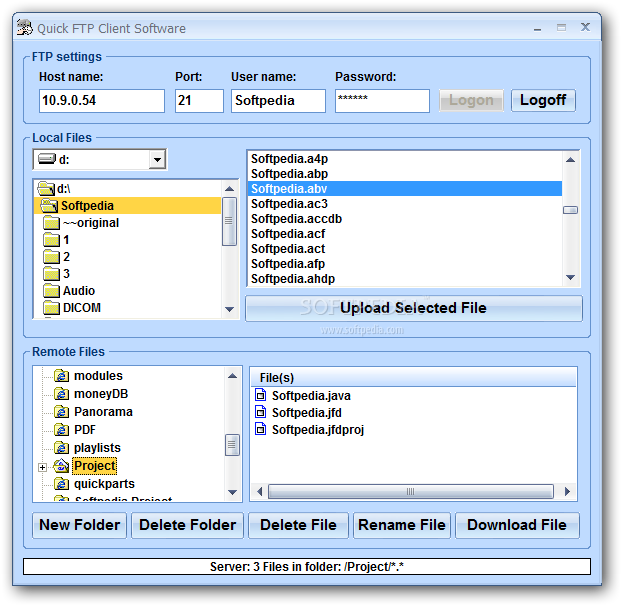Click the Logon button
Screen dimensions: 622x606
pyautogui.click(x=471, y=100)
